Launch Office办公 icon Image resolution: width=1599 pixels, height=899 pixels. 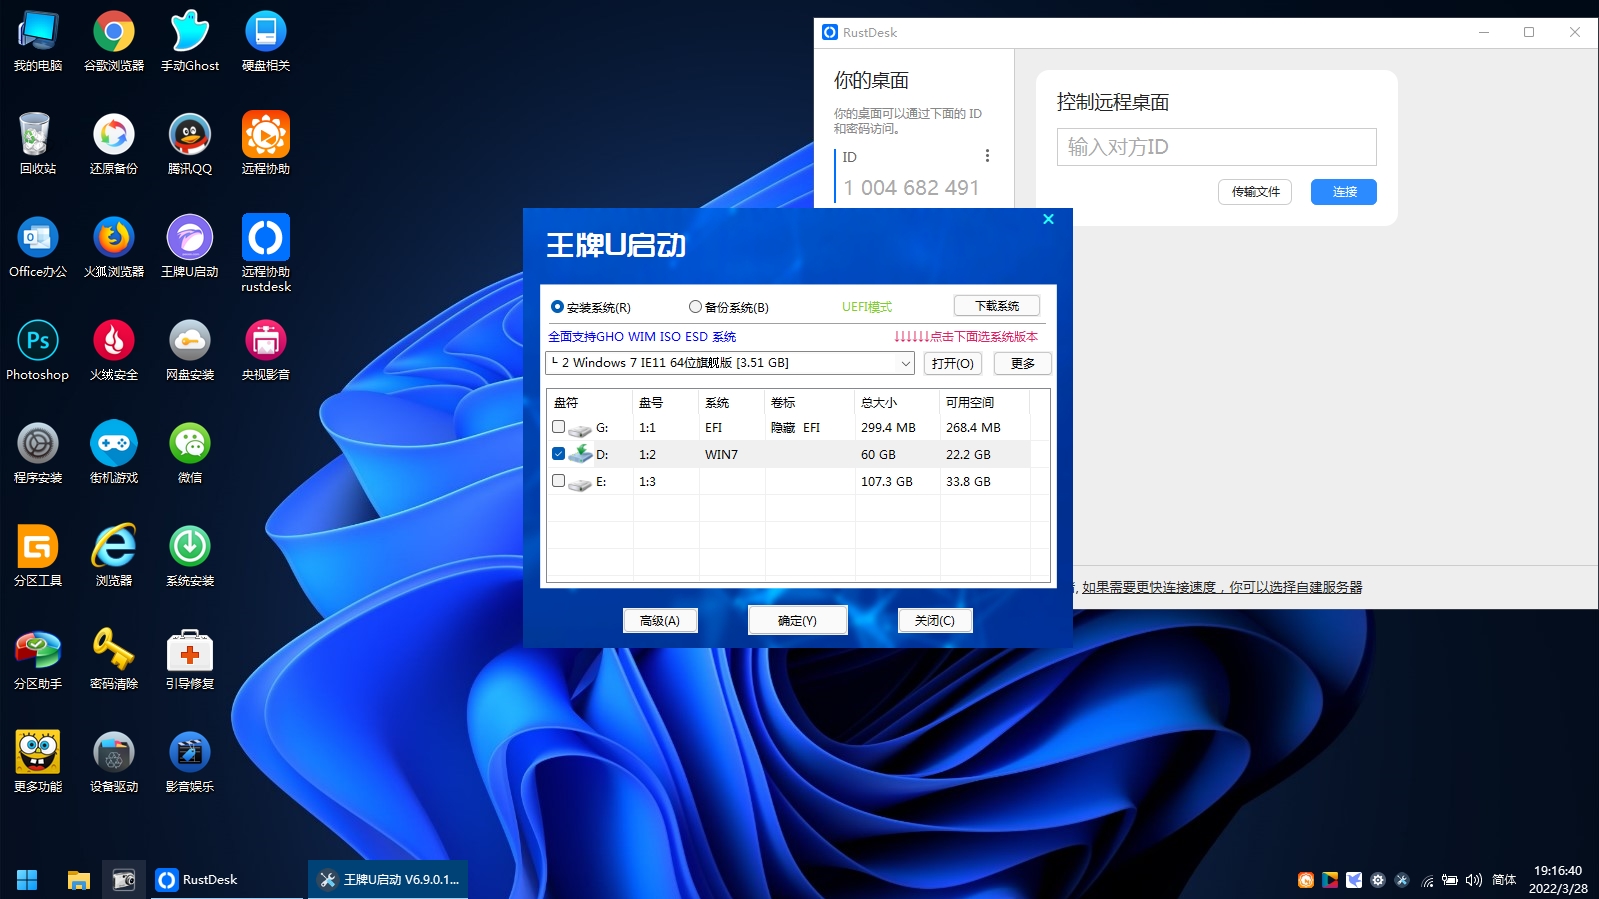(x=38, y=248)
